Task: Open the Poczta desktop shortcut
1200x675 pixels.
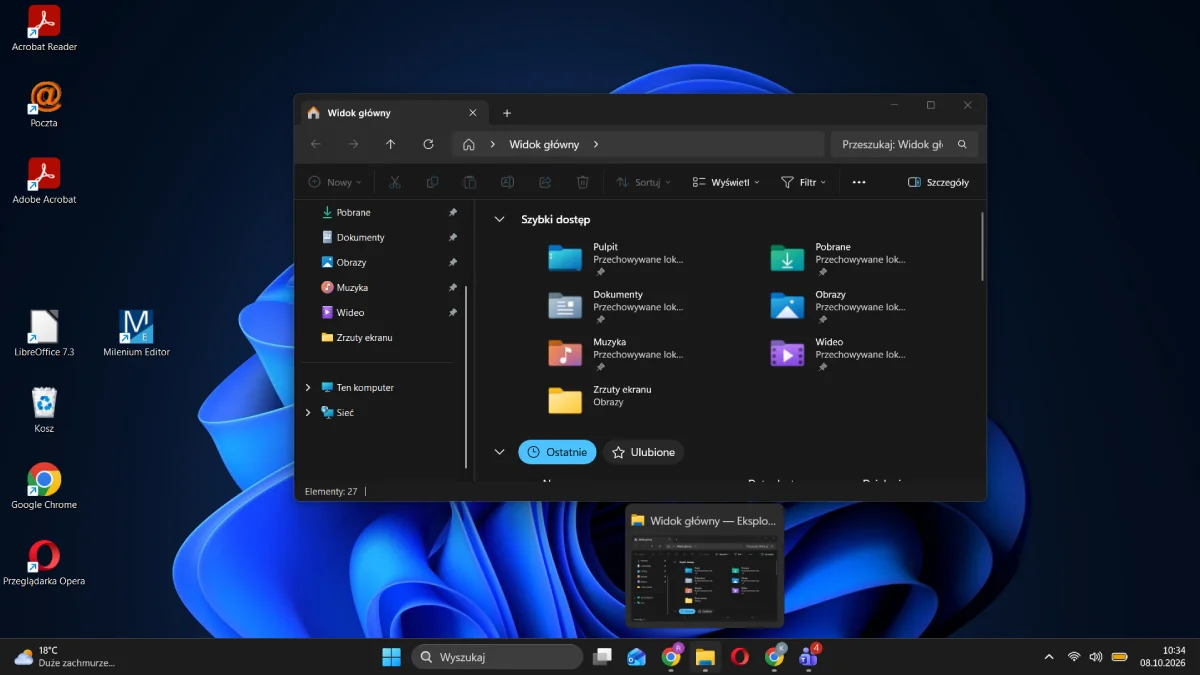Action: pos(44,104)
